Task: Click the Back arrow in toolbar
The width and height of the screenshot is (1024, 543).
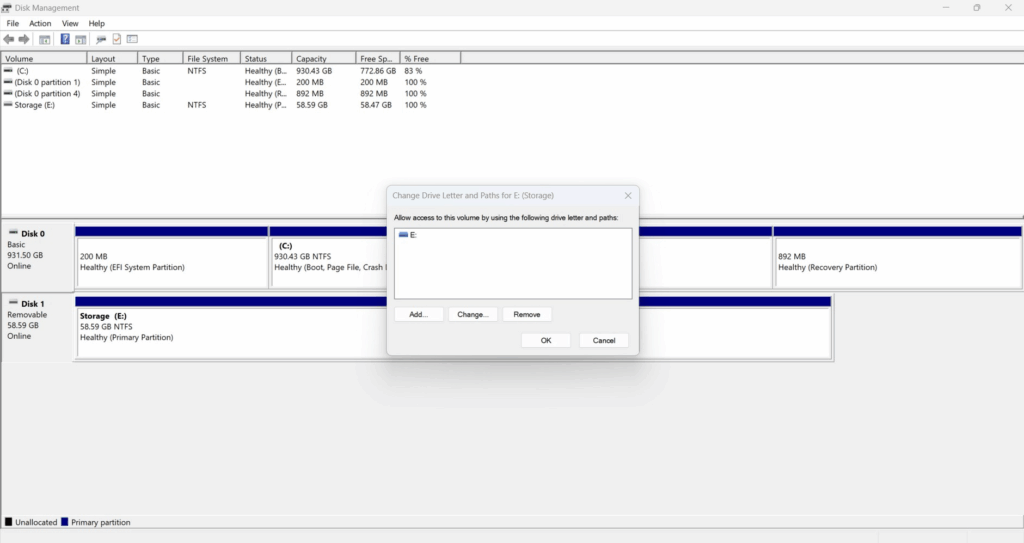Action: pos(8,39)
